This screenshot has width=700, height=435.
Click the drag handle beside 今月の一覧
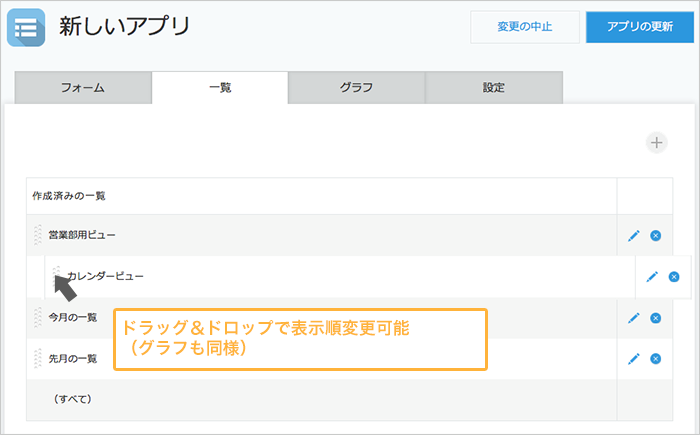pyautogui.click(x=38, y=318)
